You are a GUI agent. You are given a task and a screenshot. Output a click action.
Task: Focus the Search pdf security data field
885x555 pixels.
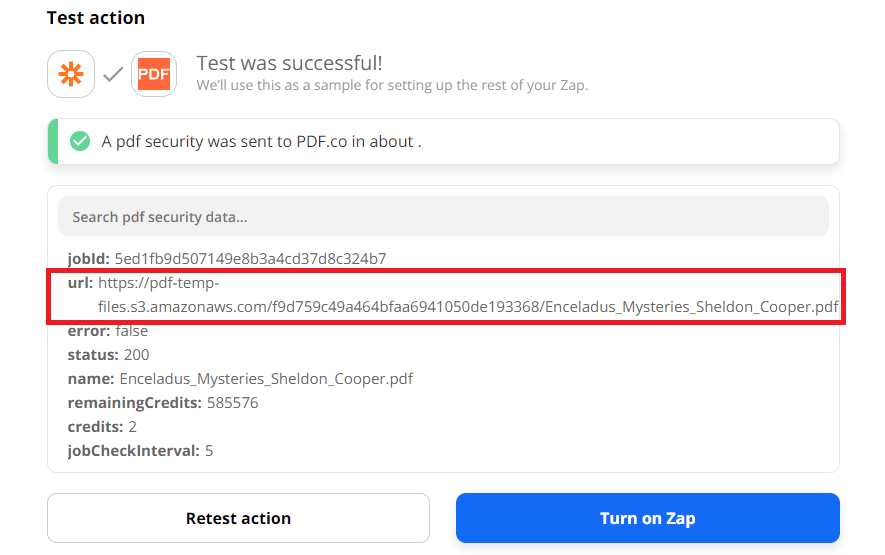pyautogui.click(x=443, y=216)
